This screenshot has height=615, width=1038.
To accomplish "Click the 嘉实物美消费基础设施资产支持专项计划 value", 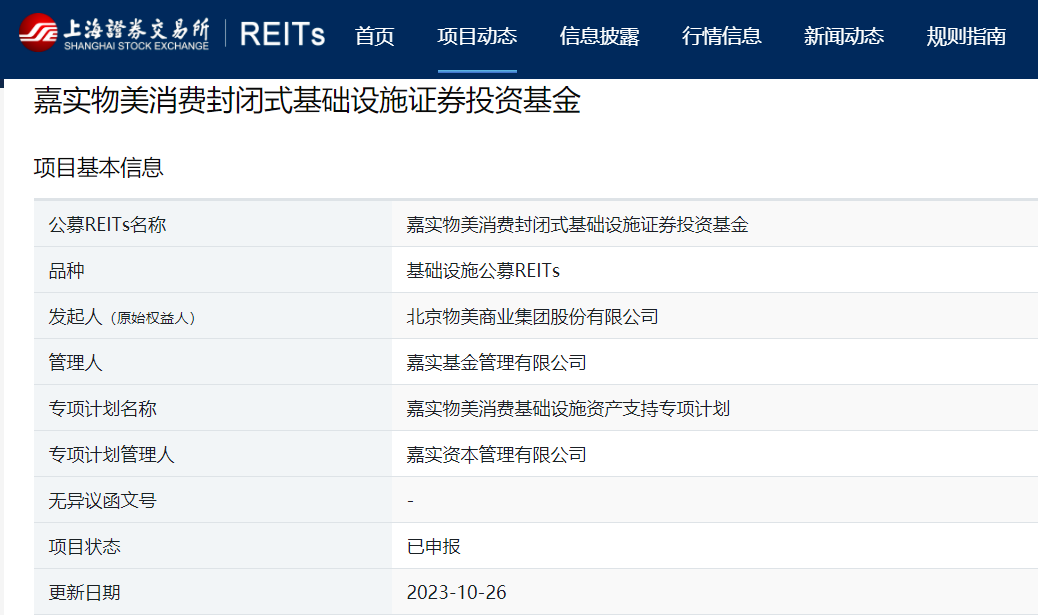I will point(568,409).
